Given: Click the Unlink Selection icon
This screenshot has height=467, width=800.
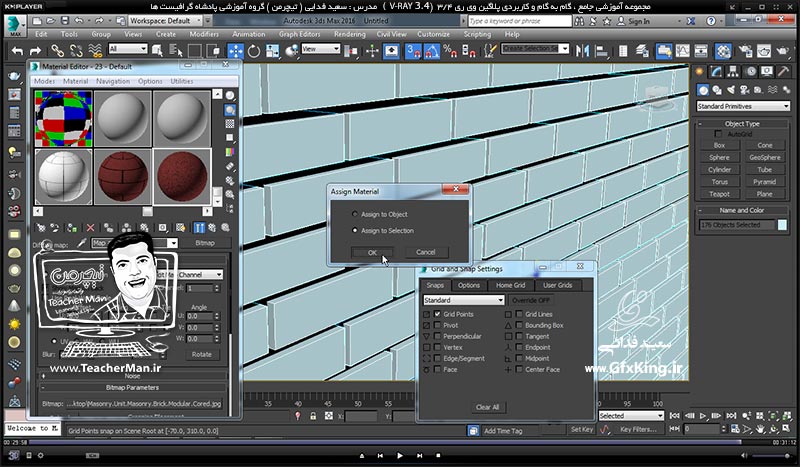Looking at the screenshot, I should [76, 51].
